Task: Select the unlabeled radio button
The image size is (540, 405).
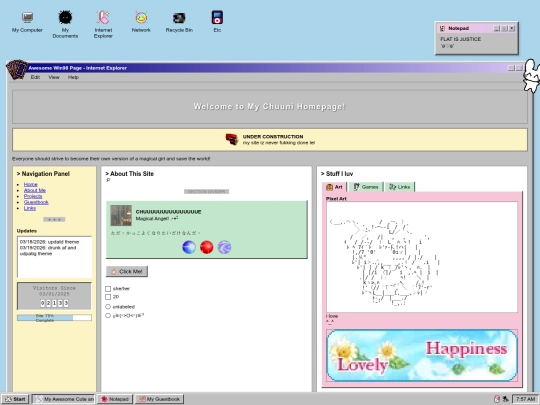Action: pyautogui.click(x=108, y=307)
